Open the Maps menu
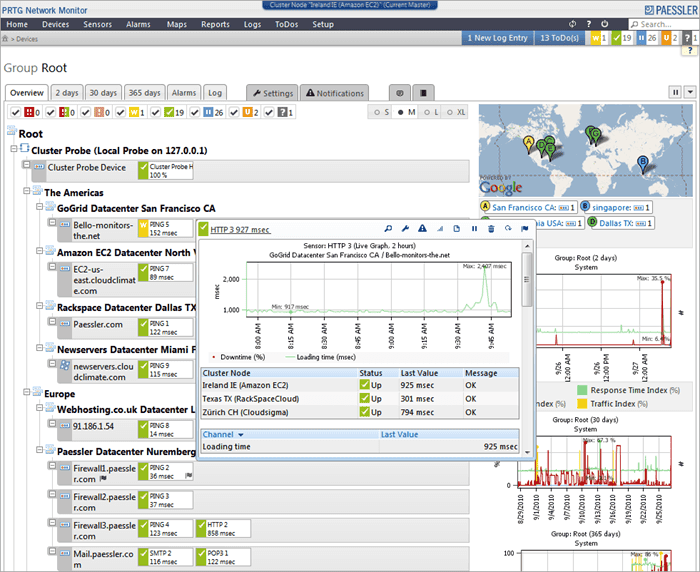The image size is (700, 572). click(x=177, y=24)
